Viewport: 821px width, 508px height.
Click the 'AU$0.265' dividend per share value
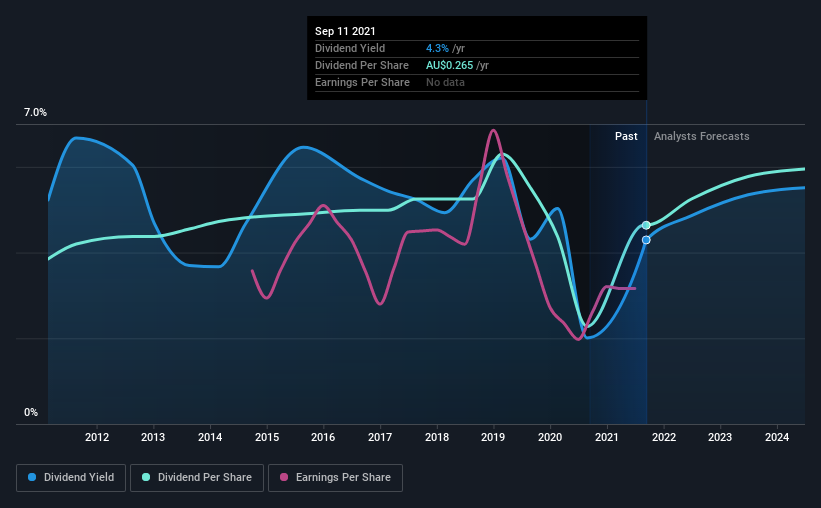449,65
